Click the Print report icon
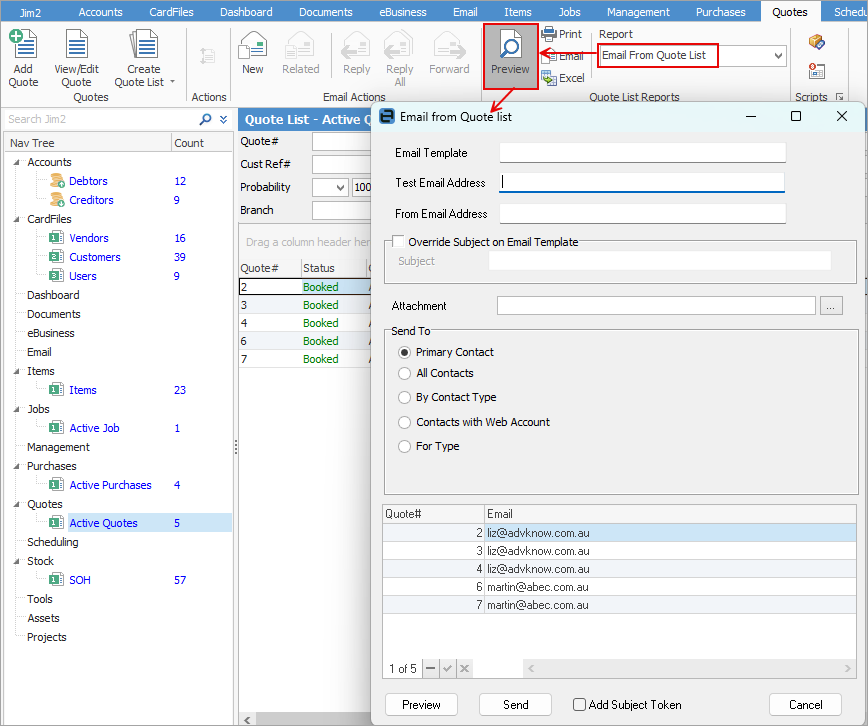This screenshot has height=726, width=868. click(x=550, y=34)
